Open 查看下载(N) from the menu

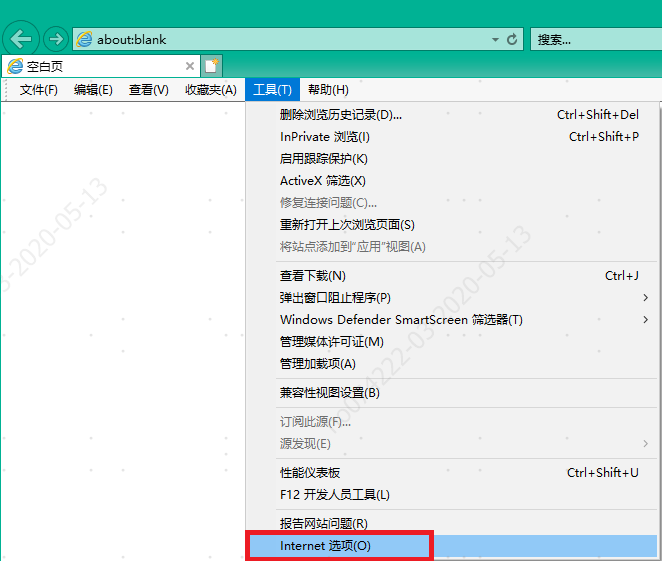point(451,276)
